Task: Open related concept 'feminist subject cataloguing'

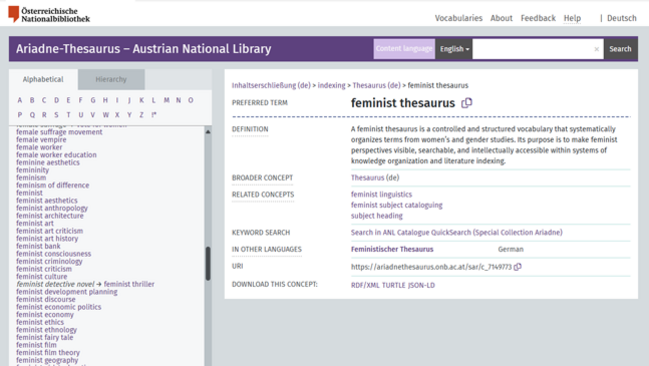Action: 397,205
